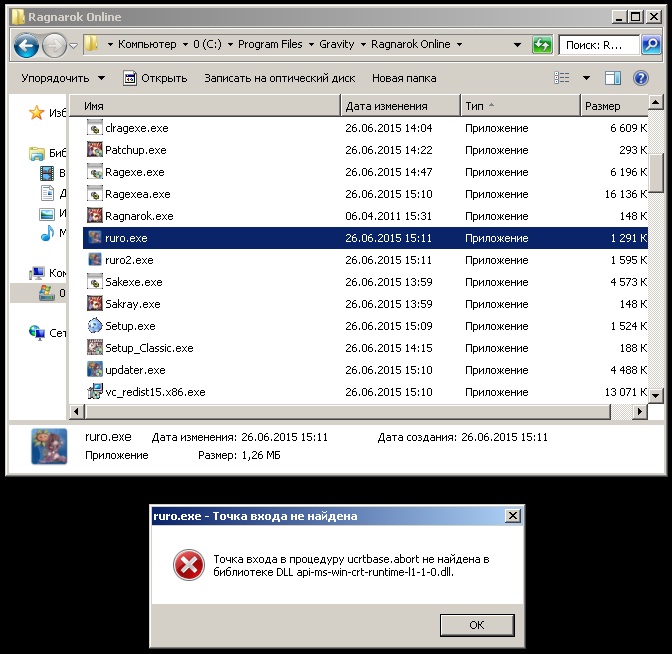Click the Patchup.exe file icon
672x654 pixels.
pyautogui.click(x=95, y=150)
